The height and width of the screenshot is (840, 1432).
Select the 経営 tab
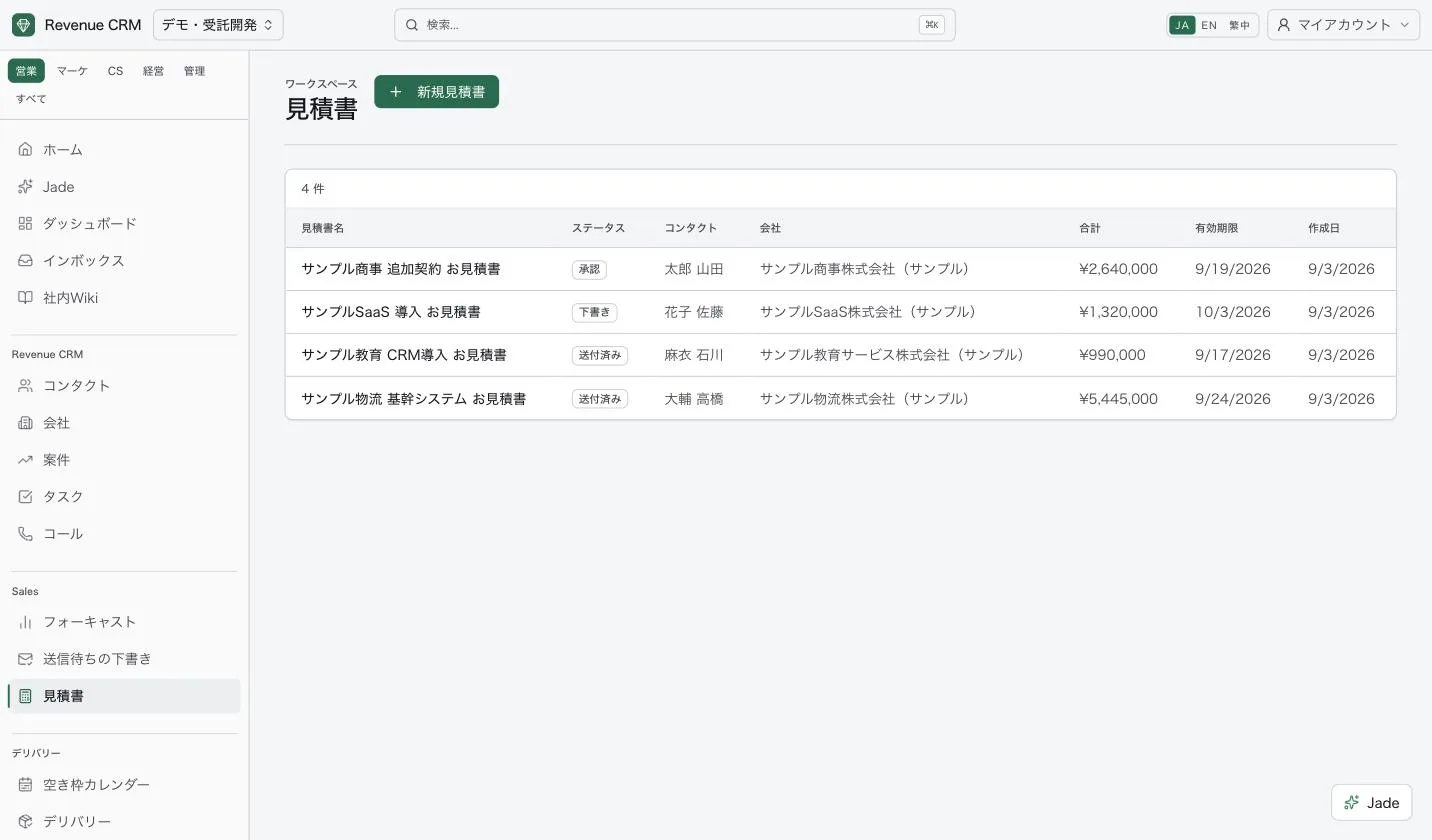coord(153,71)
